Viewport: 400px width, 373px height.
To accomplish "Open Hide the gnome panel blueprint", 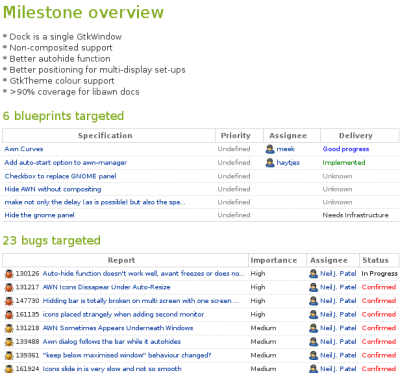I will [x=39, y=215].
